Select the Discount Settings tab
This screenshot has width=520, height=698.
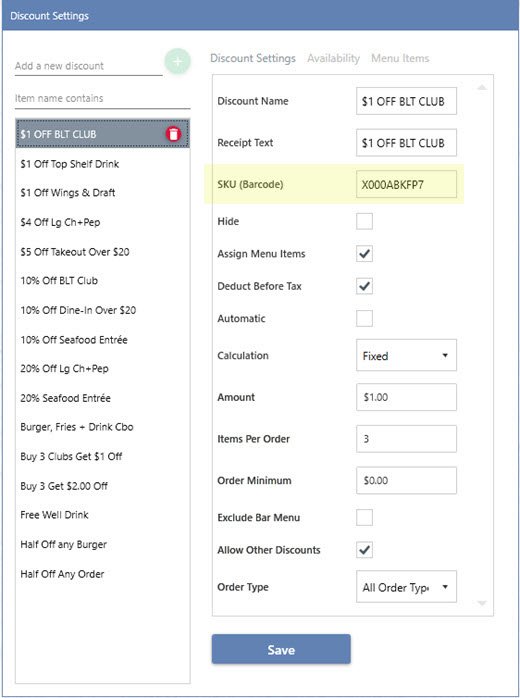pyautogui.click(x=253, y=58)
